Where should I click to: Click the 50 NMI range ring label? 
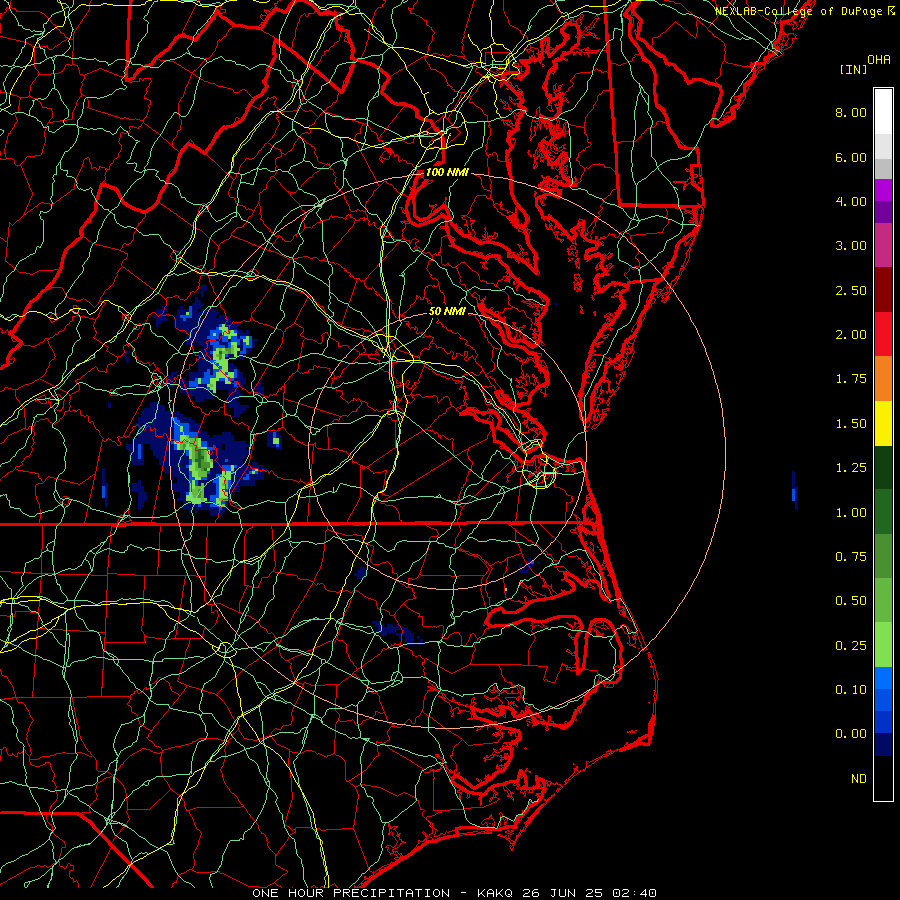pyautogui.click(x=447, y=311)
